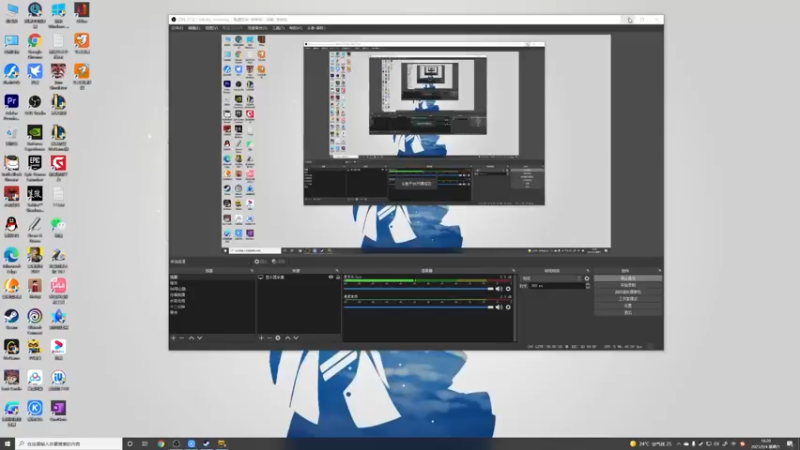Move the selected source down
This screenshot has width=800, height=450.
coord(296,338)
